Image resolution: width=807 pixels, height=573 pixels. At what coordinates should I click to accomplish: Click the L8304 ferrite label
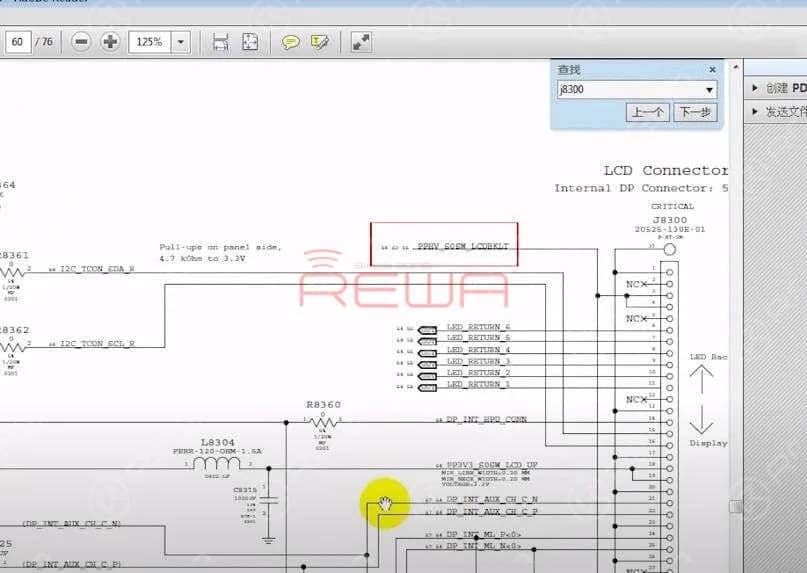[x=217, y=442]
